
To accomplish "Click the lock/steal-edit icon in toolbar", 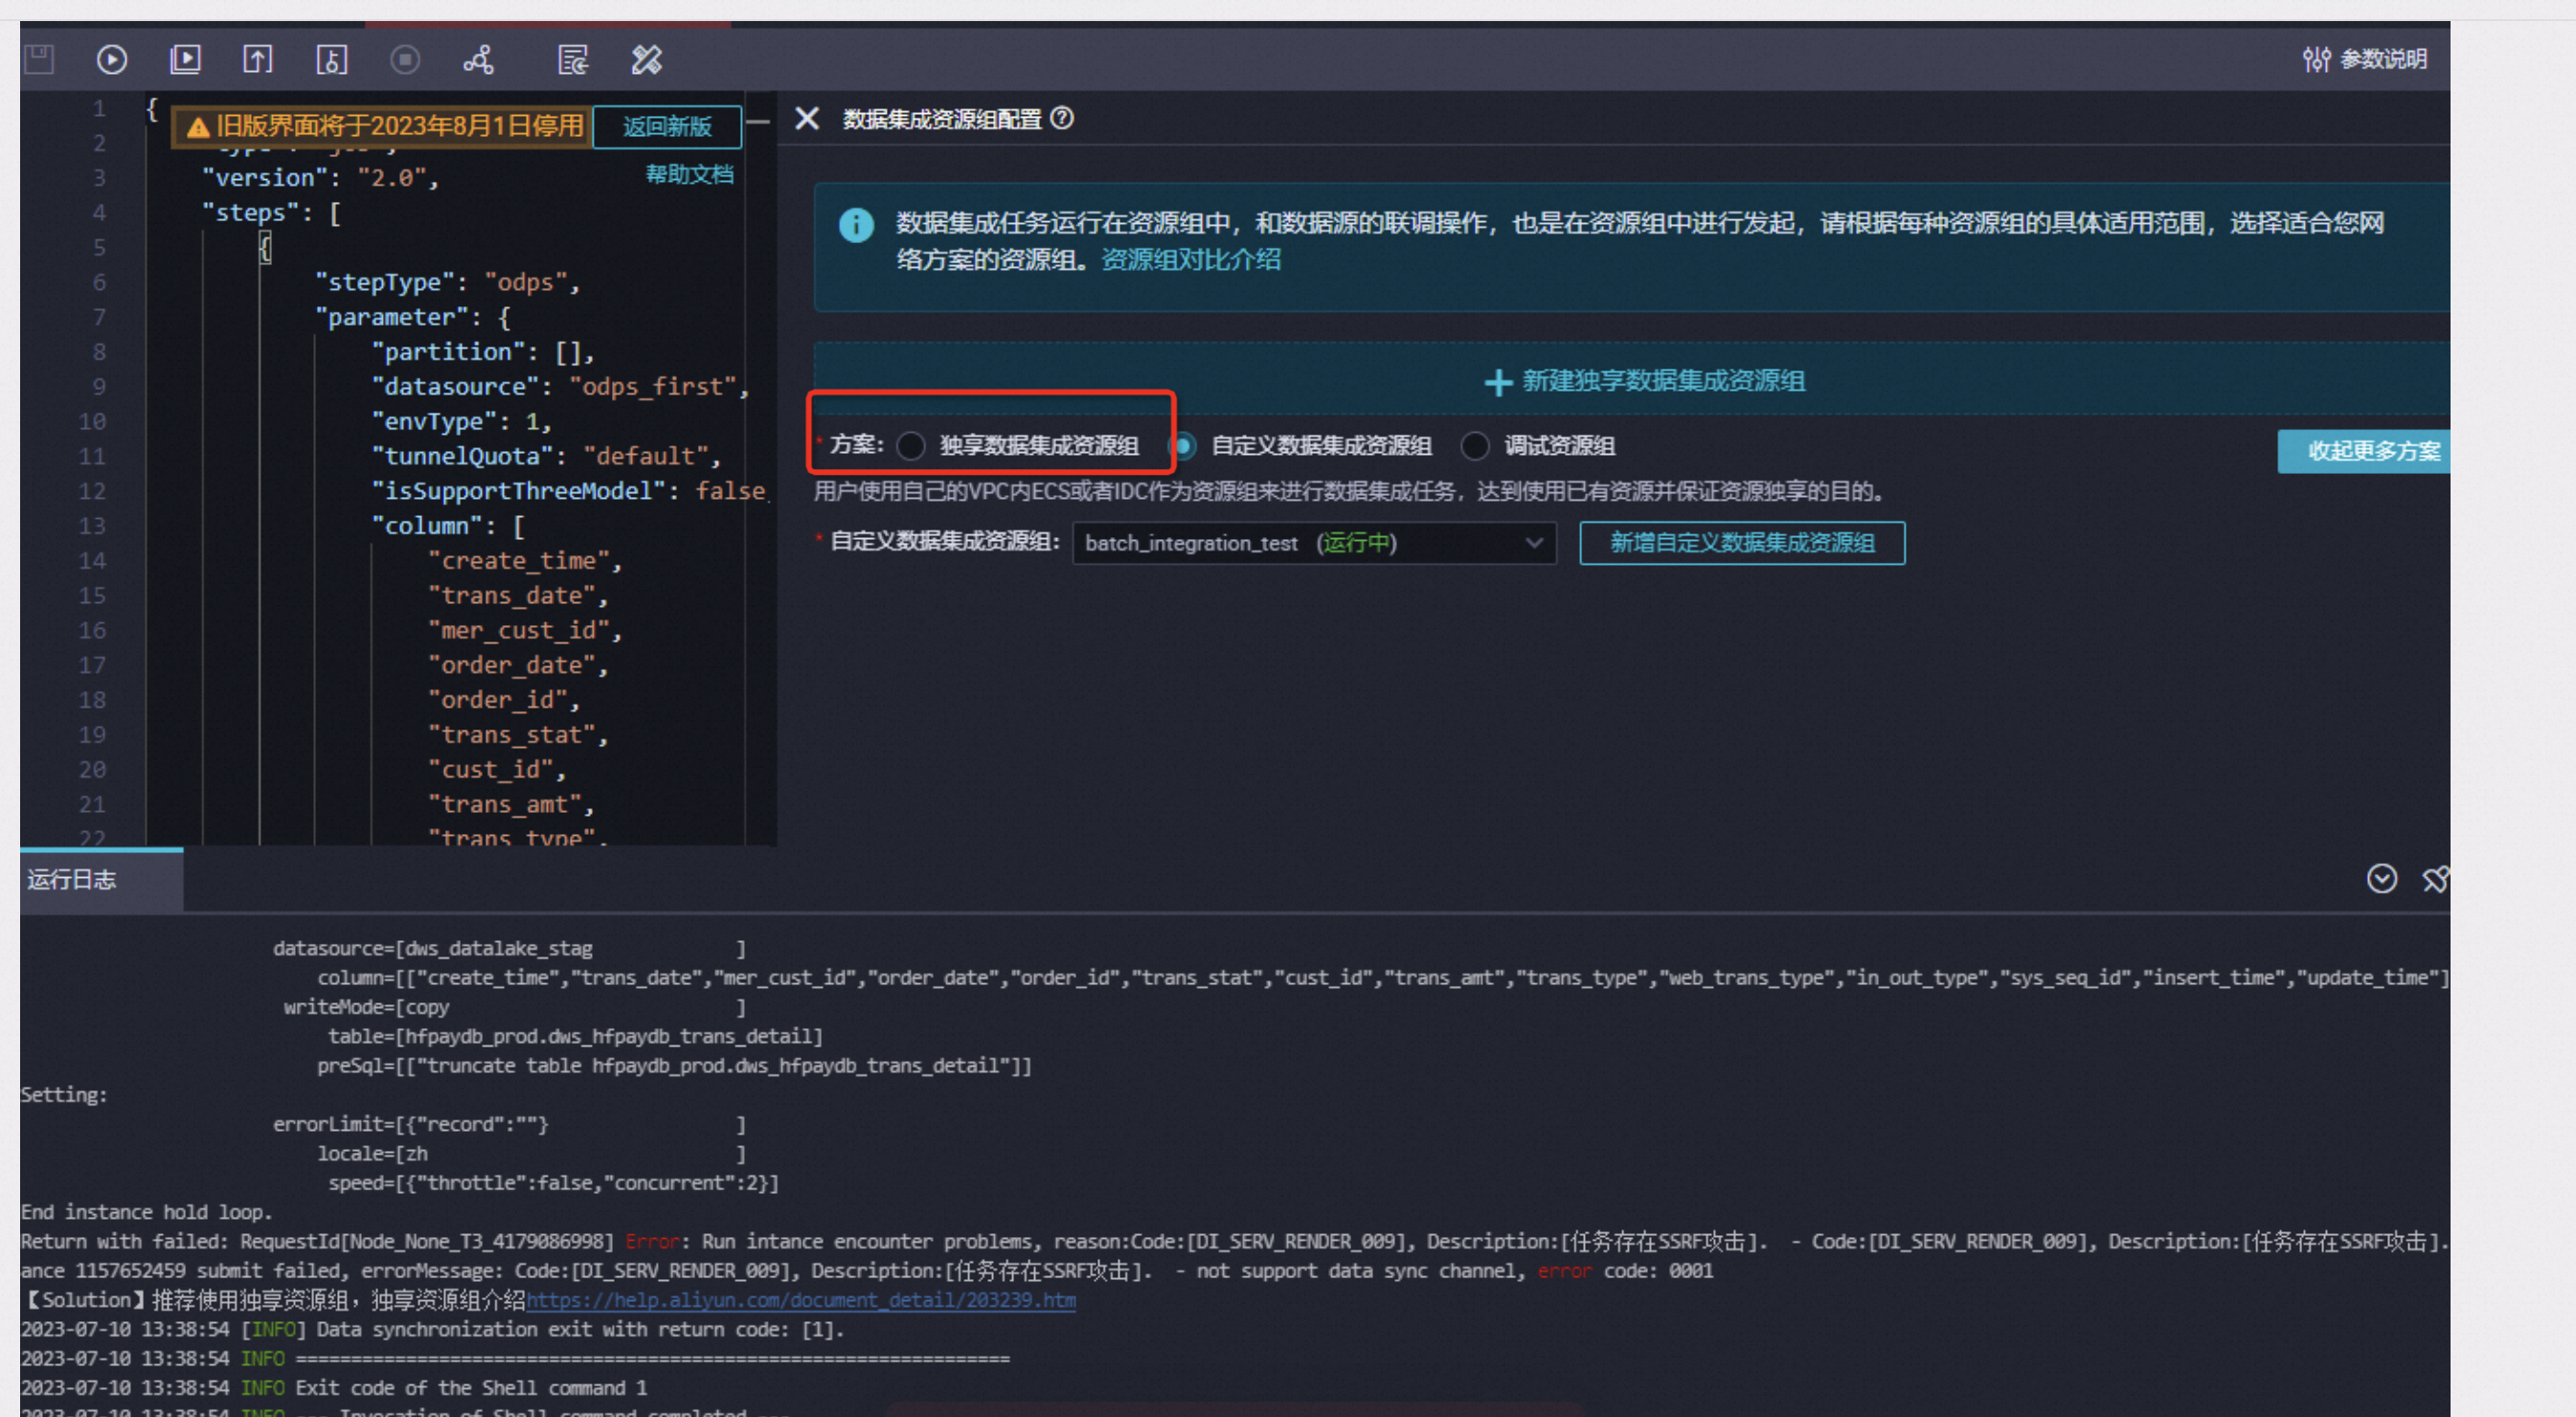I will coord(331,59).
